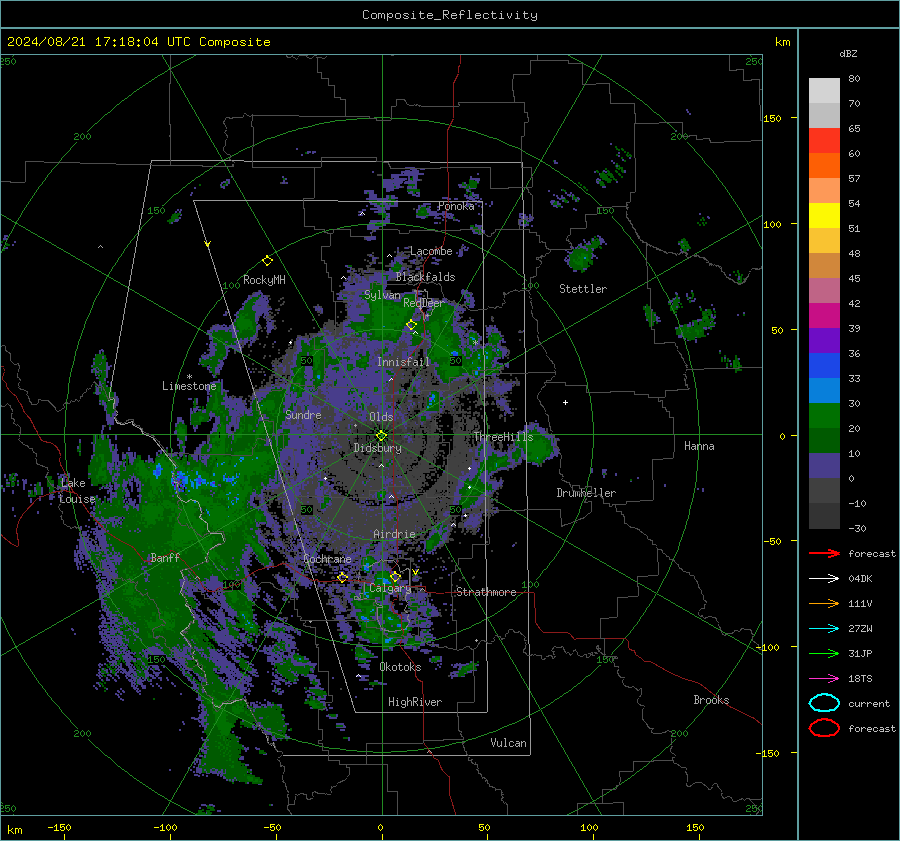Click the Olds label
Screen dimensions: 900x841
[x=381, y=417]
